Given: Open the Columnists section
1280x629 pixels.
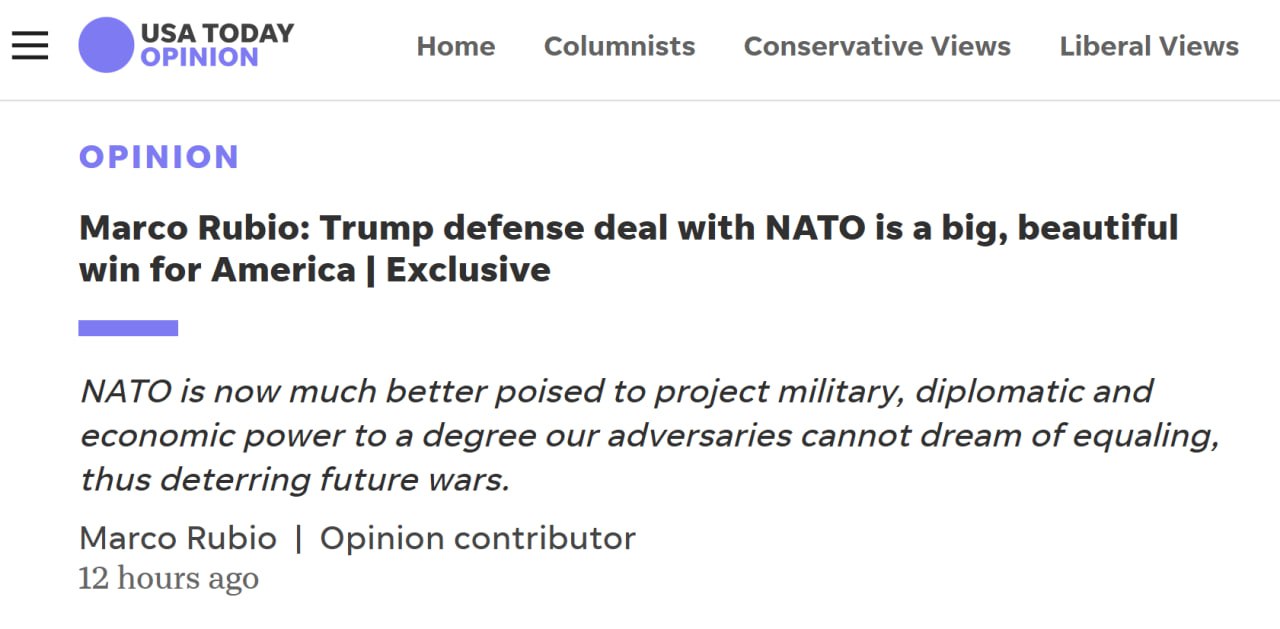Looking at the screenshot, I should [619, 46].
